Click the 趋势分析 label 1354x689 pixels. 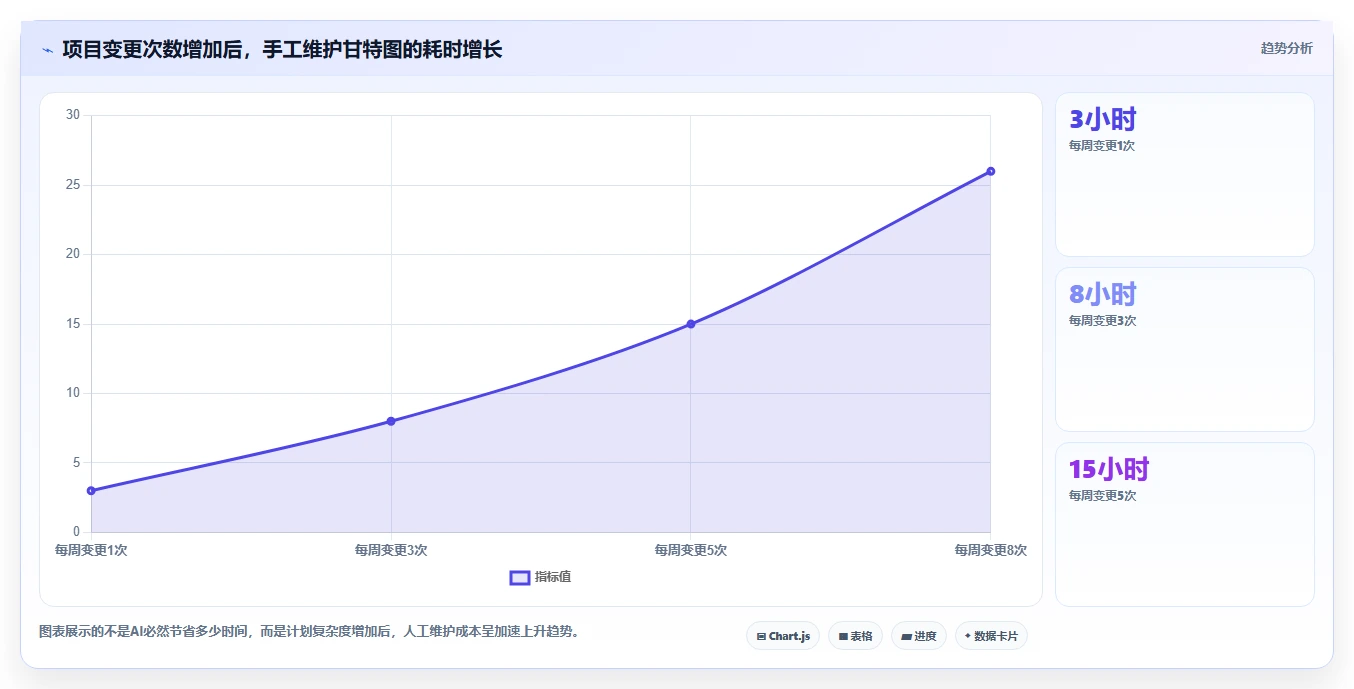point(1286,48)
